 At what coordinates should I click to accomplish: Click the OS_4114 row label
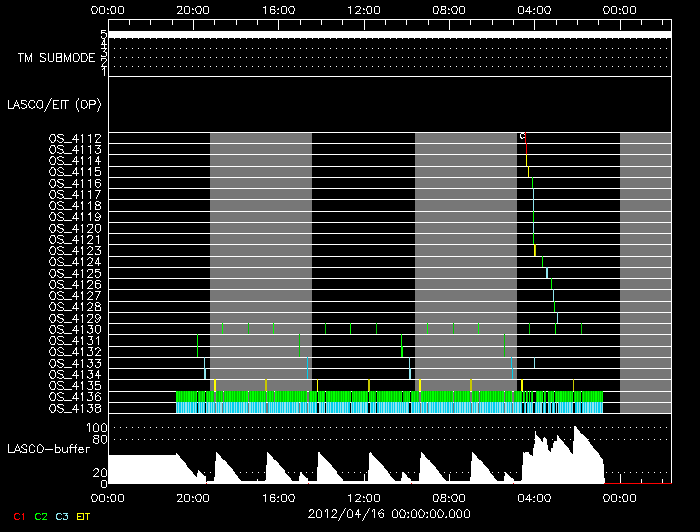tap(75, 161)
